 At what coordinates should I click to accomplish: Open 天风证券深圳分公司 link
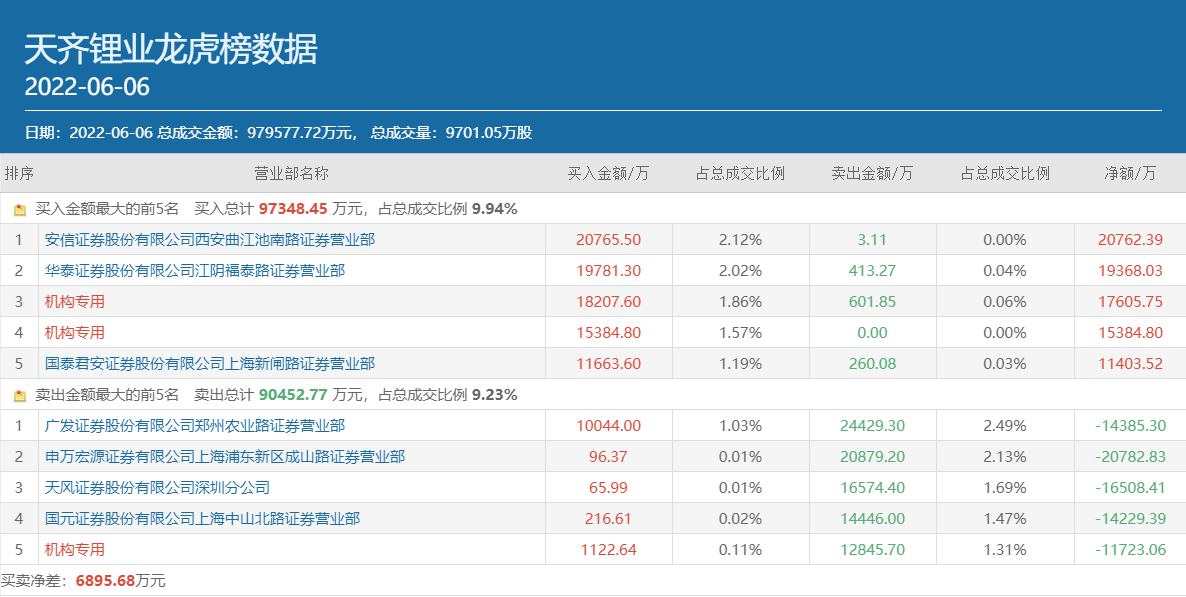point(157,488)
